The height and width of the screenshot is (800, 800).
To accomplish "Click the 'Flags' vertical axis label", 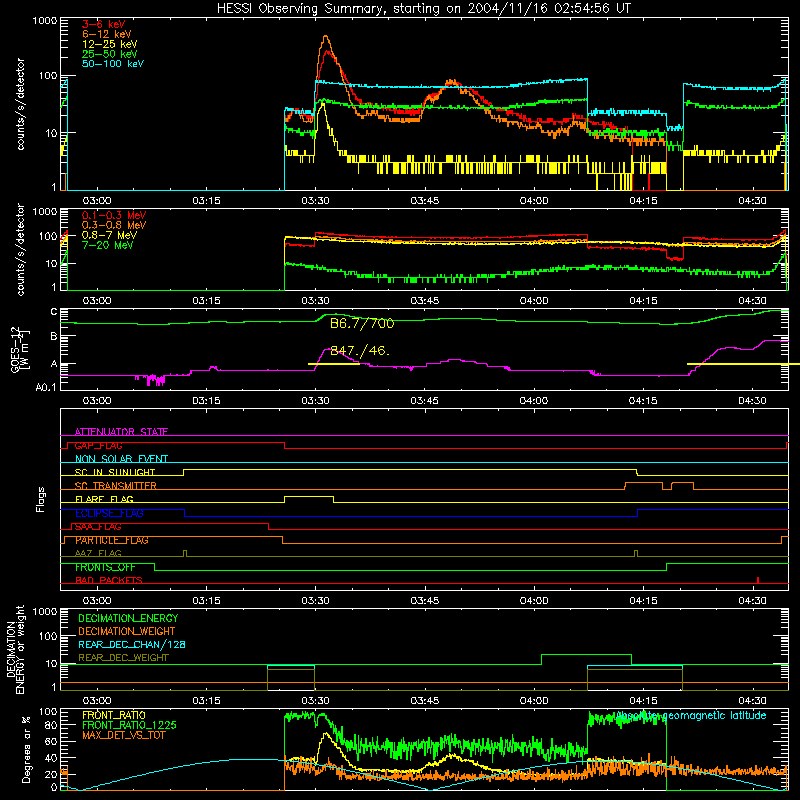I will click(x=41, y=499).
